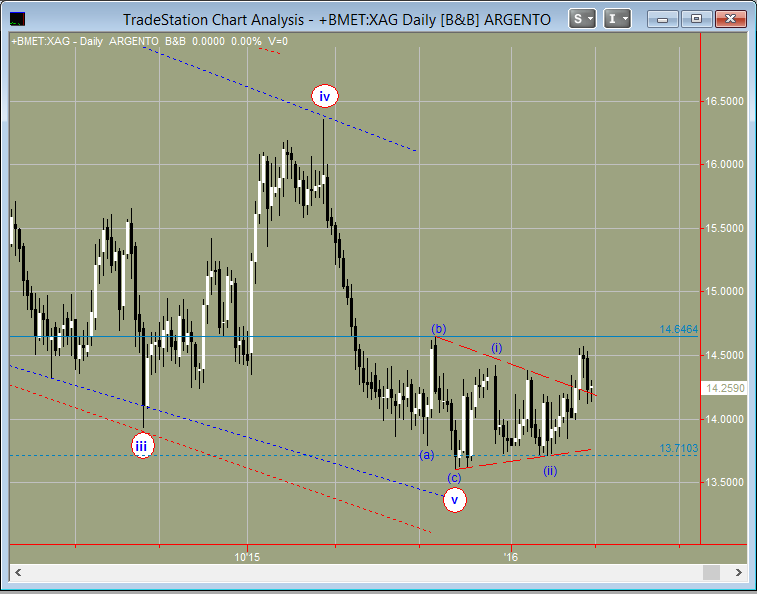Viewport: 757px width, 594px height.
Task: Select the (a) wave label
Action: point(426,455)
